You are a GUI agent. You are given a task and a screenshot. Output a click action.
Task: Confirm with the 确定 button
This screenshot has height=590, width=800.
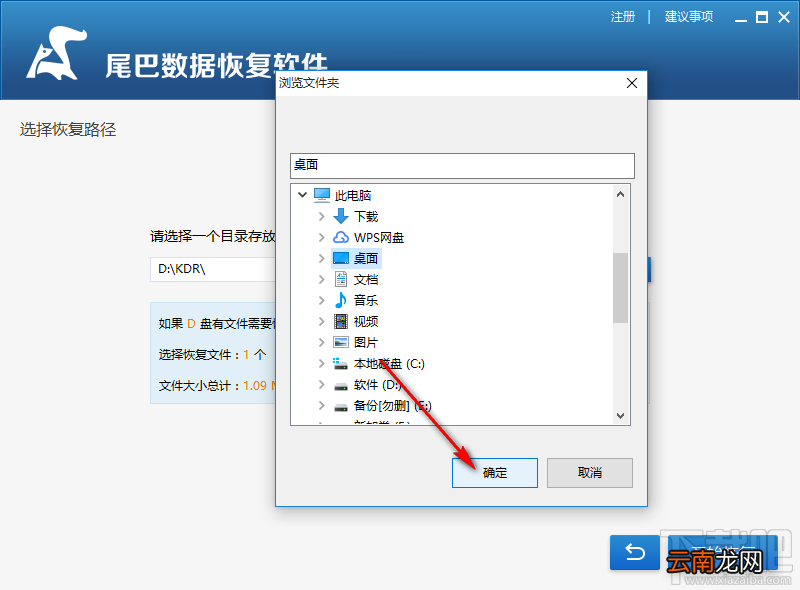tap(495, 473)
